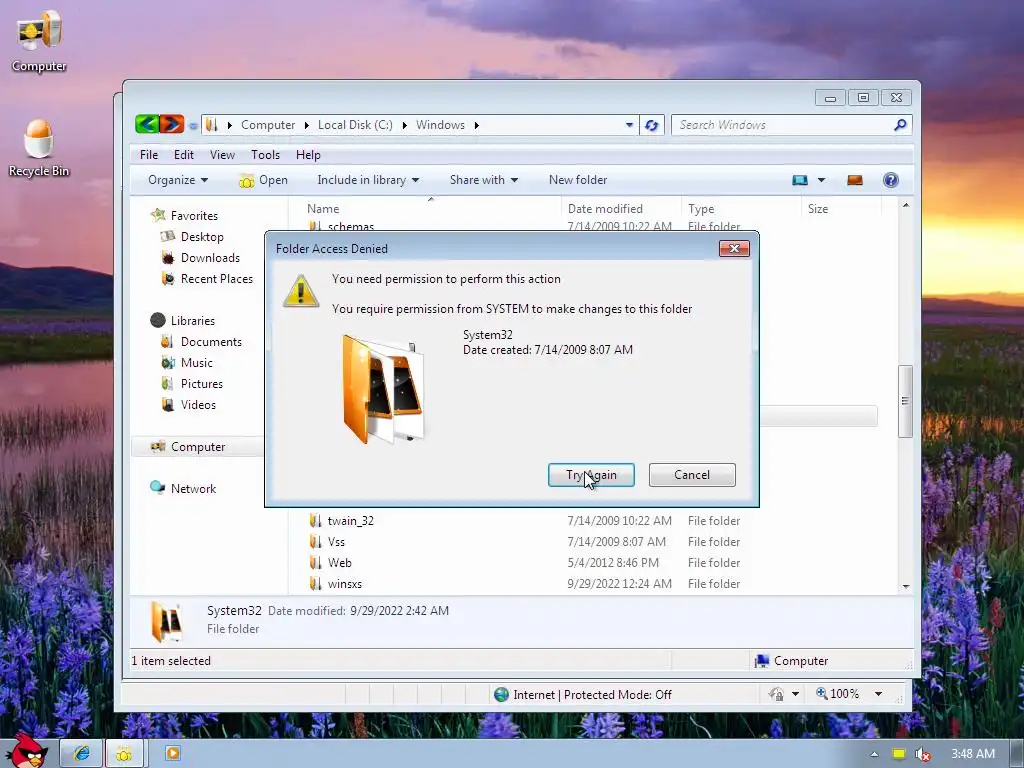This screenshot has width=1024, height=768.
Task: Open the zoom level 100% dropdown
Action: (x=878, y=694)
